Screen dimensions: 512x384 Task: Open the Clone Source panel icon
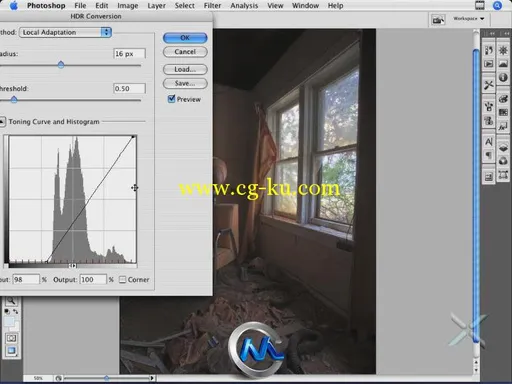tap(489, 120)
